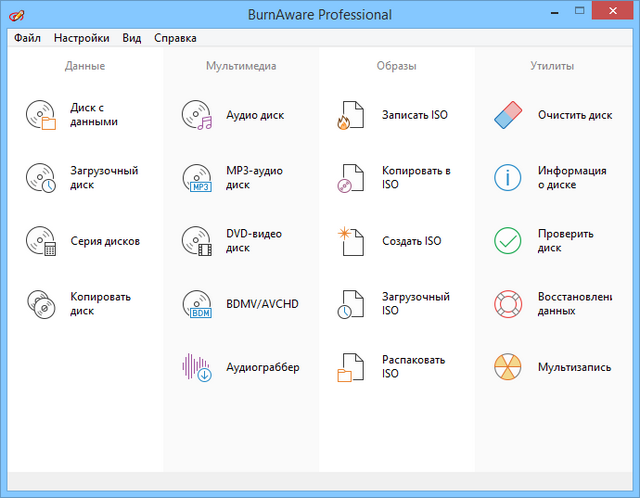Click the Data Disc icon (Диск с данными)
The width and height of the screenshot is (640, 498).
(41, 115)
